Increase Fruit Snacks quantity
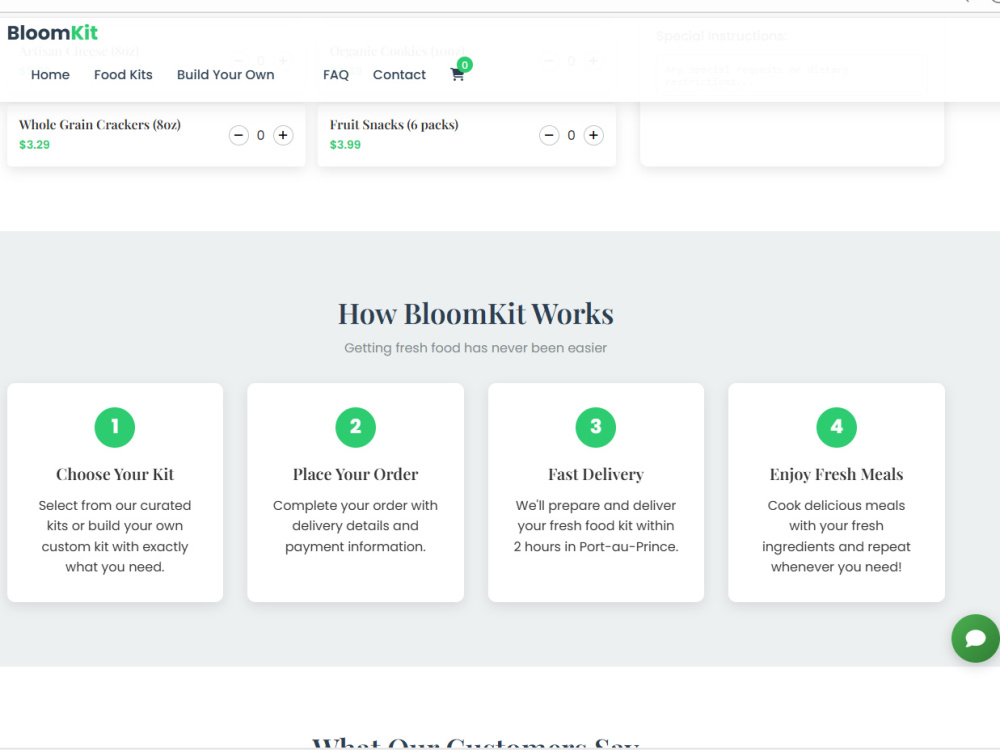Screen dimensions: 1000x750 pos(594,135)
